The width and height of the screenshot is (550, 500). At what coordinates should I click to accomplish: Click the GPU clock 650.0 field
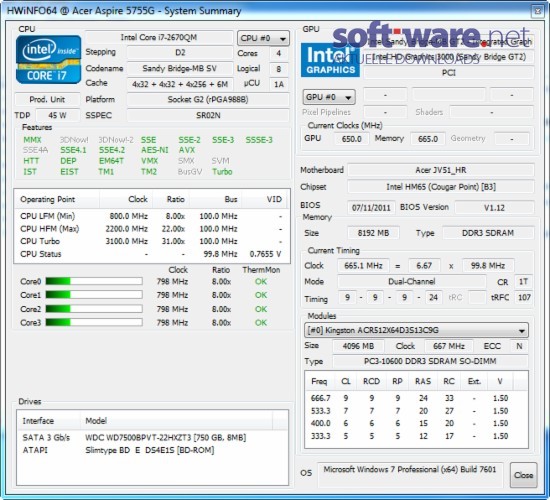[351, 139]
